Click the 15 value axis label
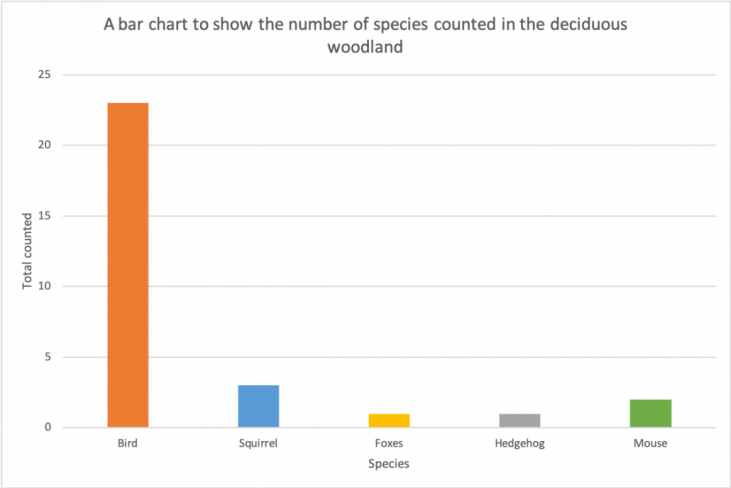 pos(44,216)
